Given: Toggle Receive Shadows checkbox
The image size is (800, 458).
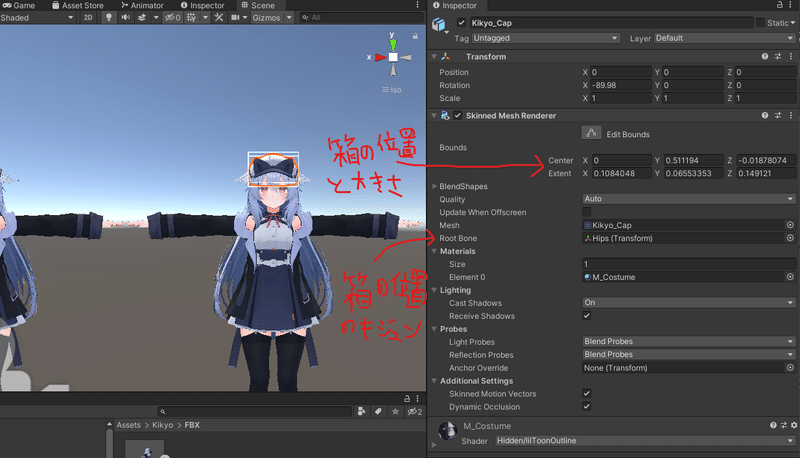Looking at the screenshot, I should tap(587, 315).
